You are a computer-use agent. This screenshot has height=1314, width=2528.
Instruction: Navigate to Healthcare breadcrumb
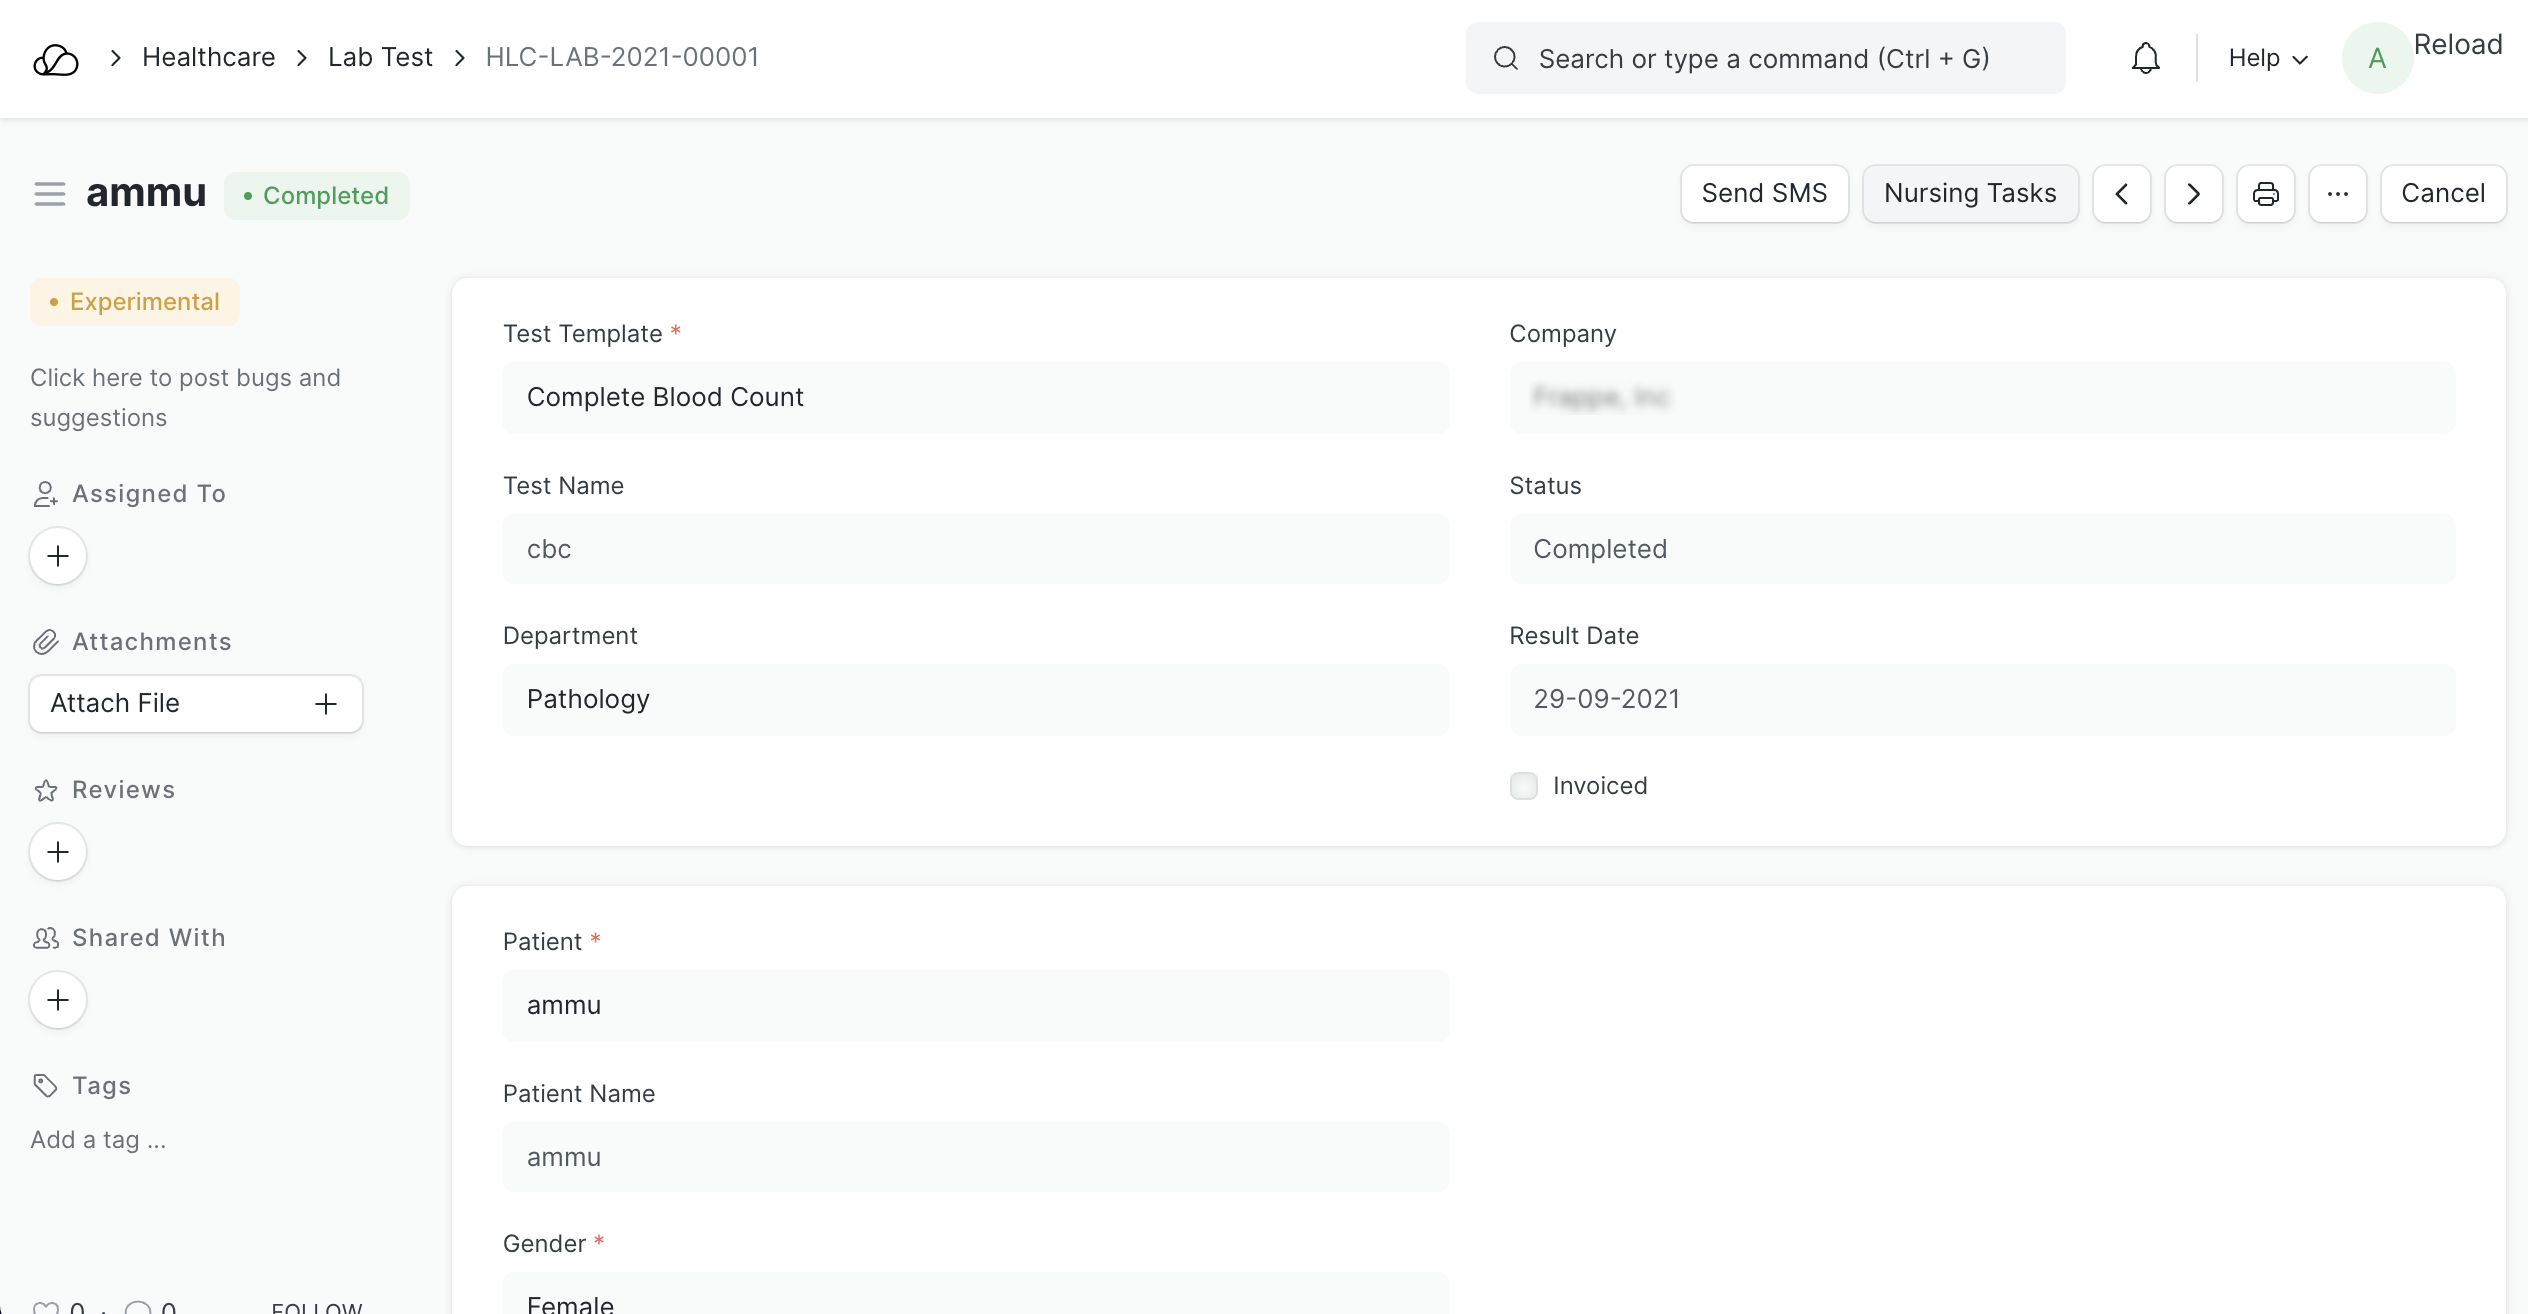(x=208, y=57)
